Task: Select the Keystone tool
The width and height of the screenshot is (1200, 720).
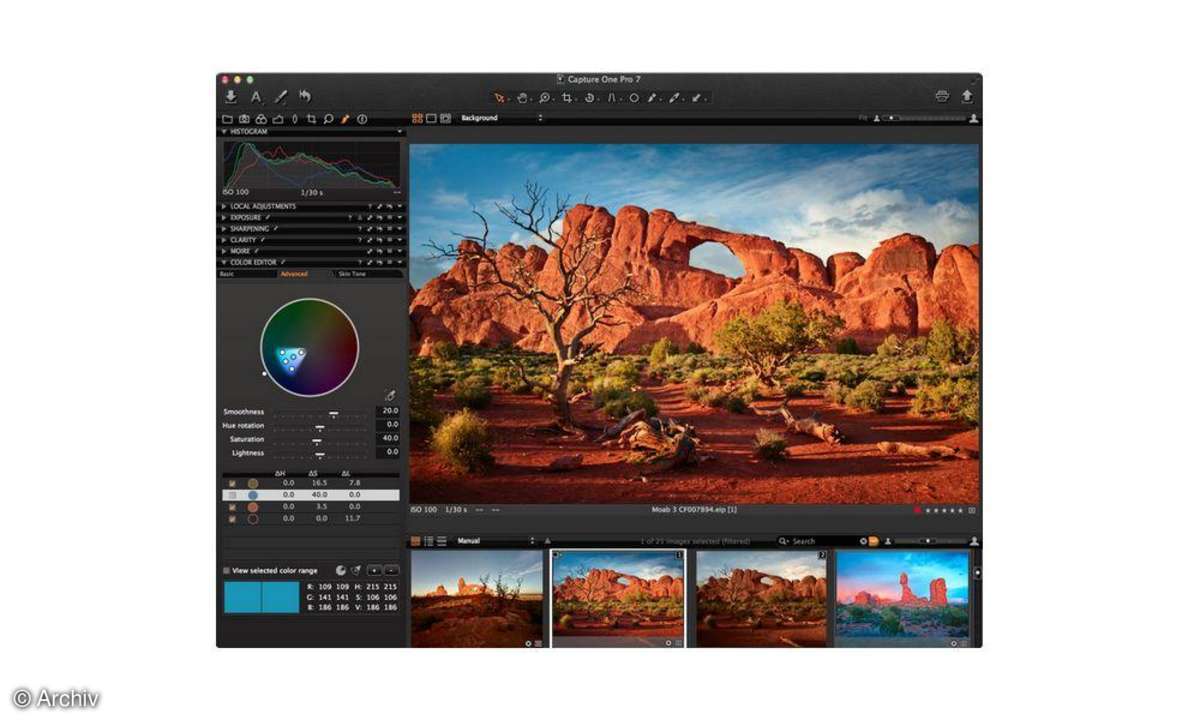Action: pos(612,98)
